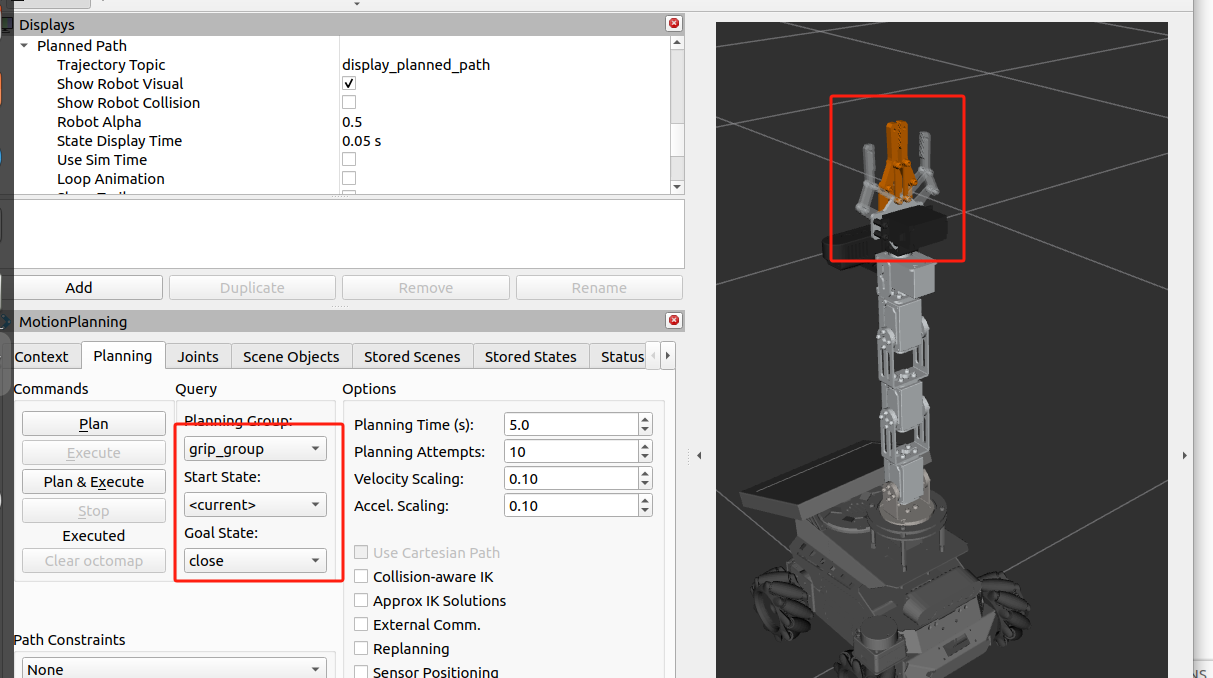This screenshot has height=678, width=1213.
Task: Open the Joints tab
Action: click(x=198, y=356)
